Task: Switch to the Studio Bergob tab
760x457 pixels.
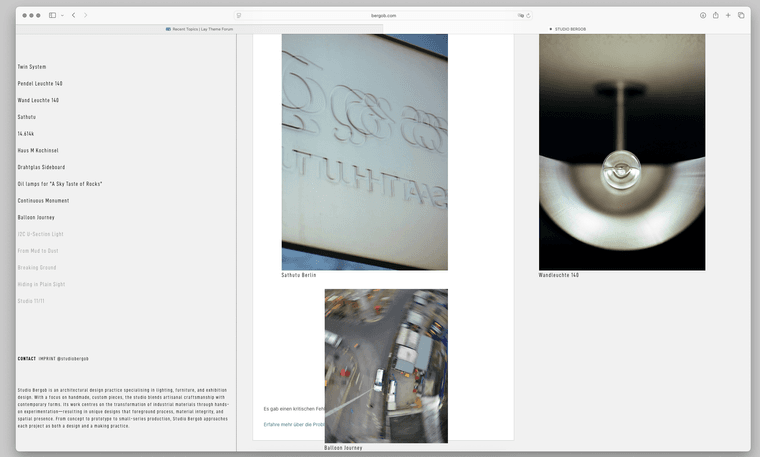Action: [x=568, y=29]
